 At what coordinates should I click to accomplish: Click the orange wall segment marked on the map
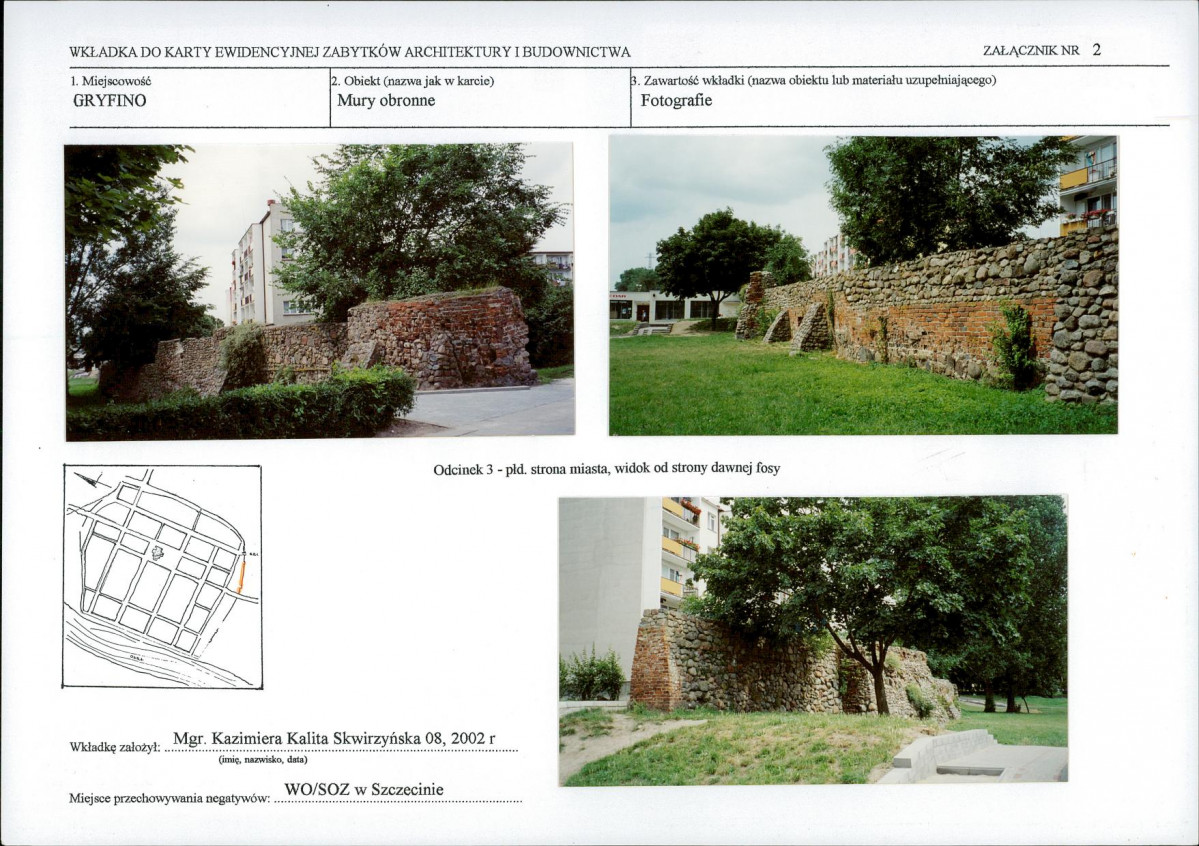click(x=241, y=576)
